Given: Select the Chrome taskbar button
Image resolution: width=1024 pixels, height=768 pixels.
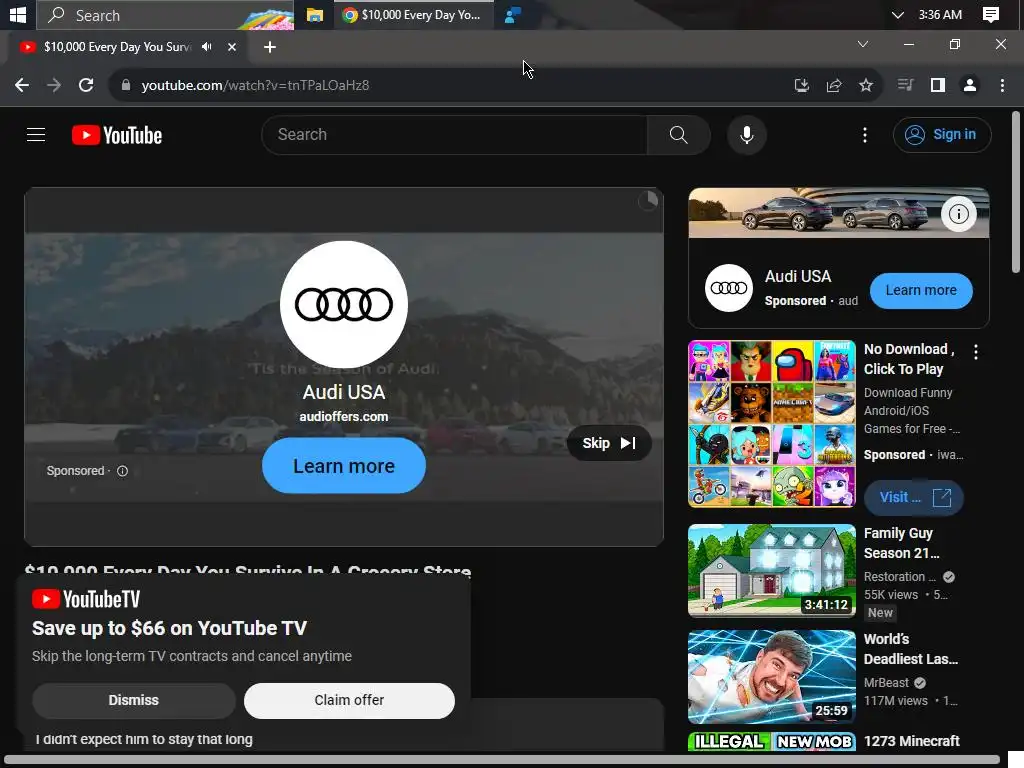Looking at the screenshot, I should (413, 15).
